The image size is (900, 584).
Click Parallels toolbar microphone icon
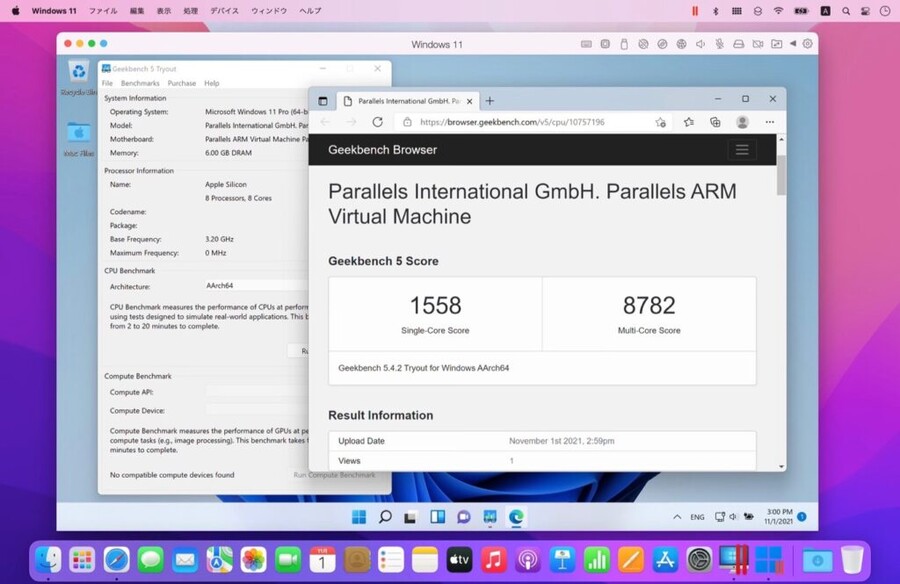719,44
